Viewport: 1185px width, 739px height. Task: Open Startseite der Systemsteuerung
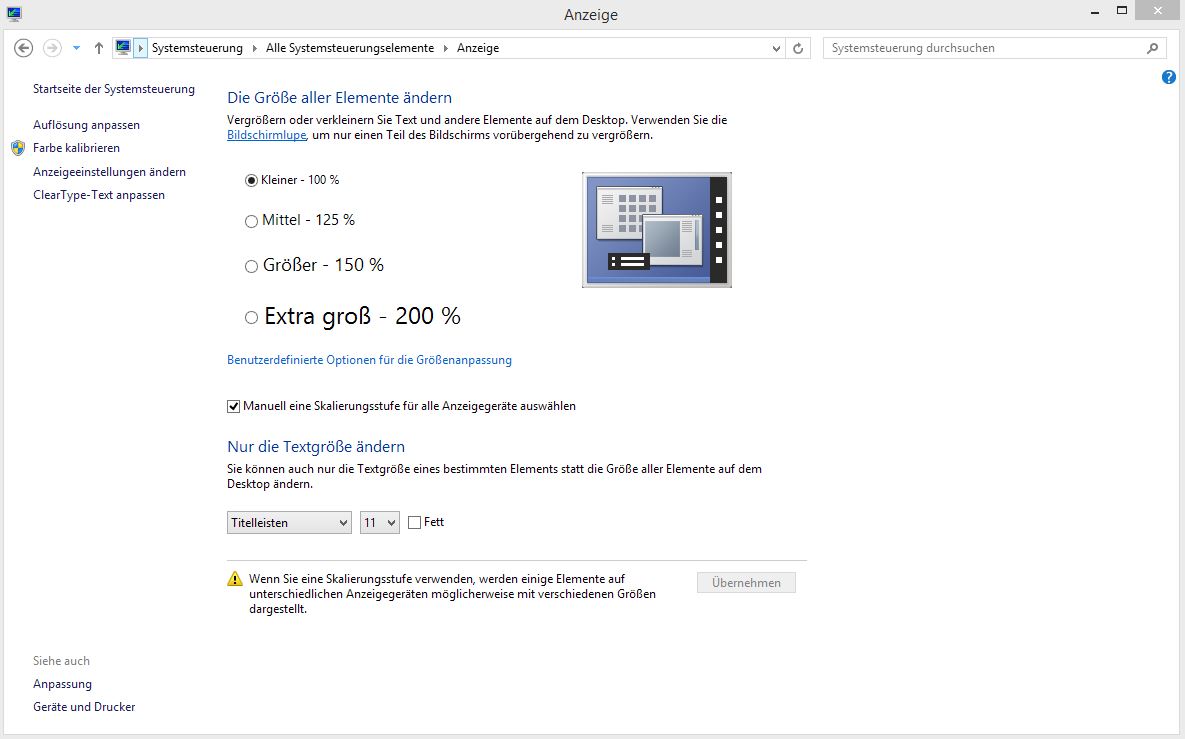114,88
